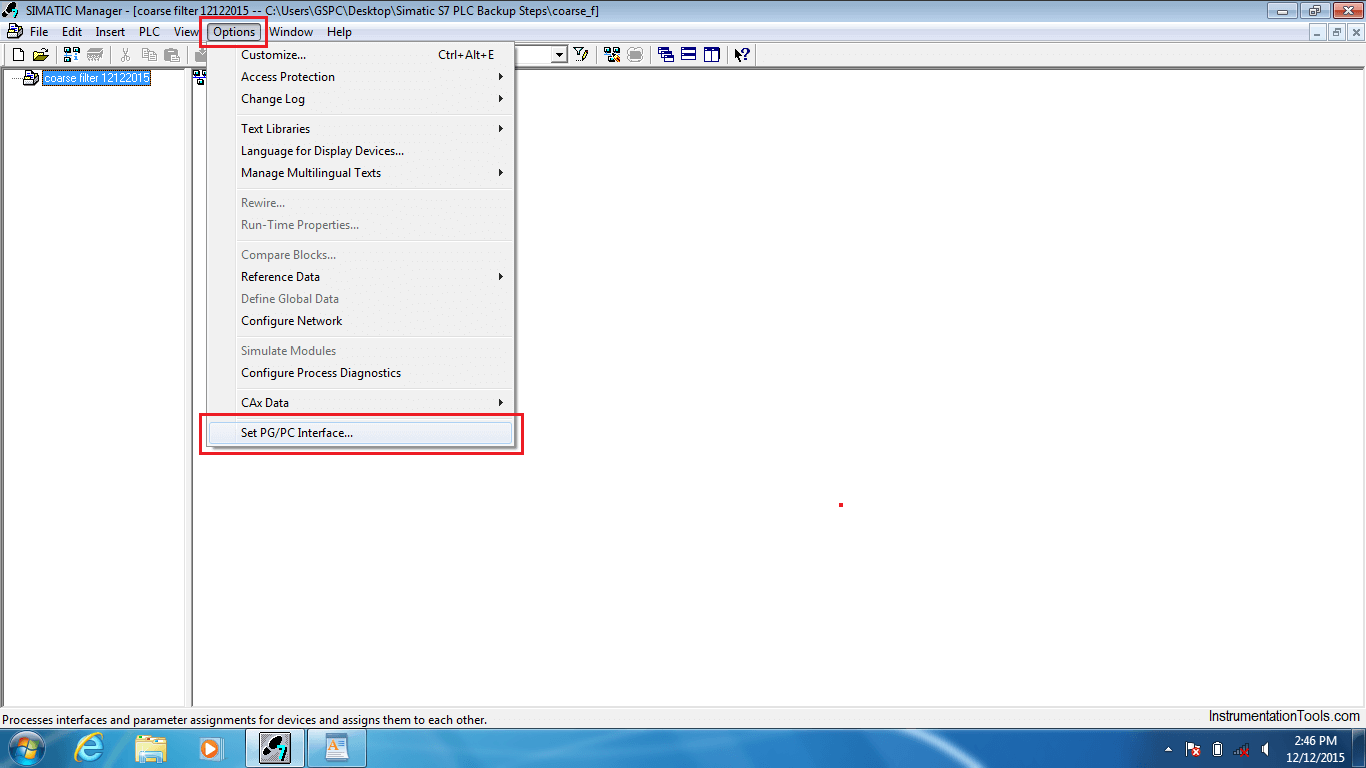Open the toolbar filter dropdown arrow
1366x768 pixels.
tap(560, 55)
